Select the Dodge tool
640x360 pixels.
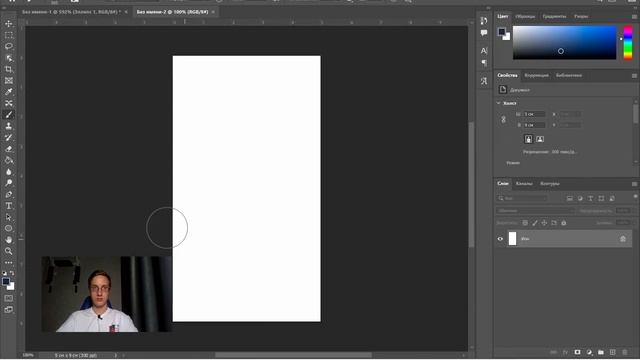[9, 183]
